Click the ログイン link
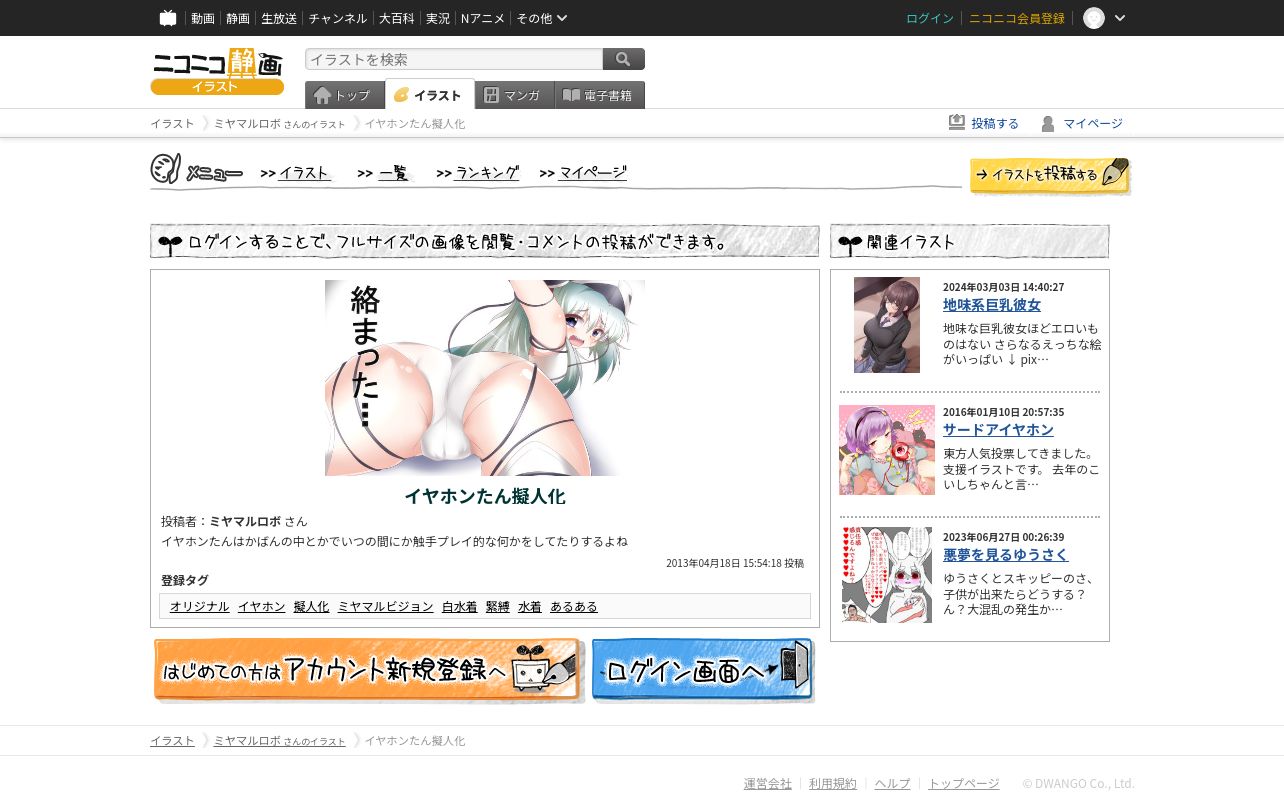Screen dimensions: 1284x810 (930, 18)
